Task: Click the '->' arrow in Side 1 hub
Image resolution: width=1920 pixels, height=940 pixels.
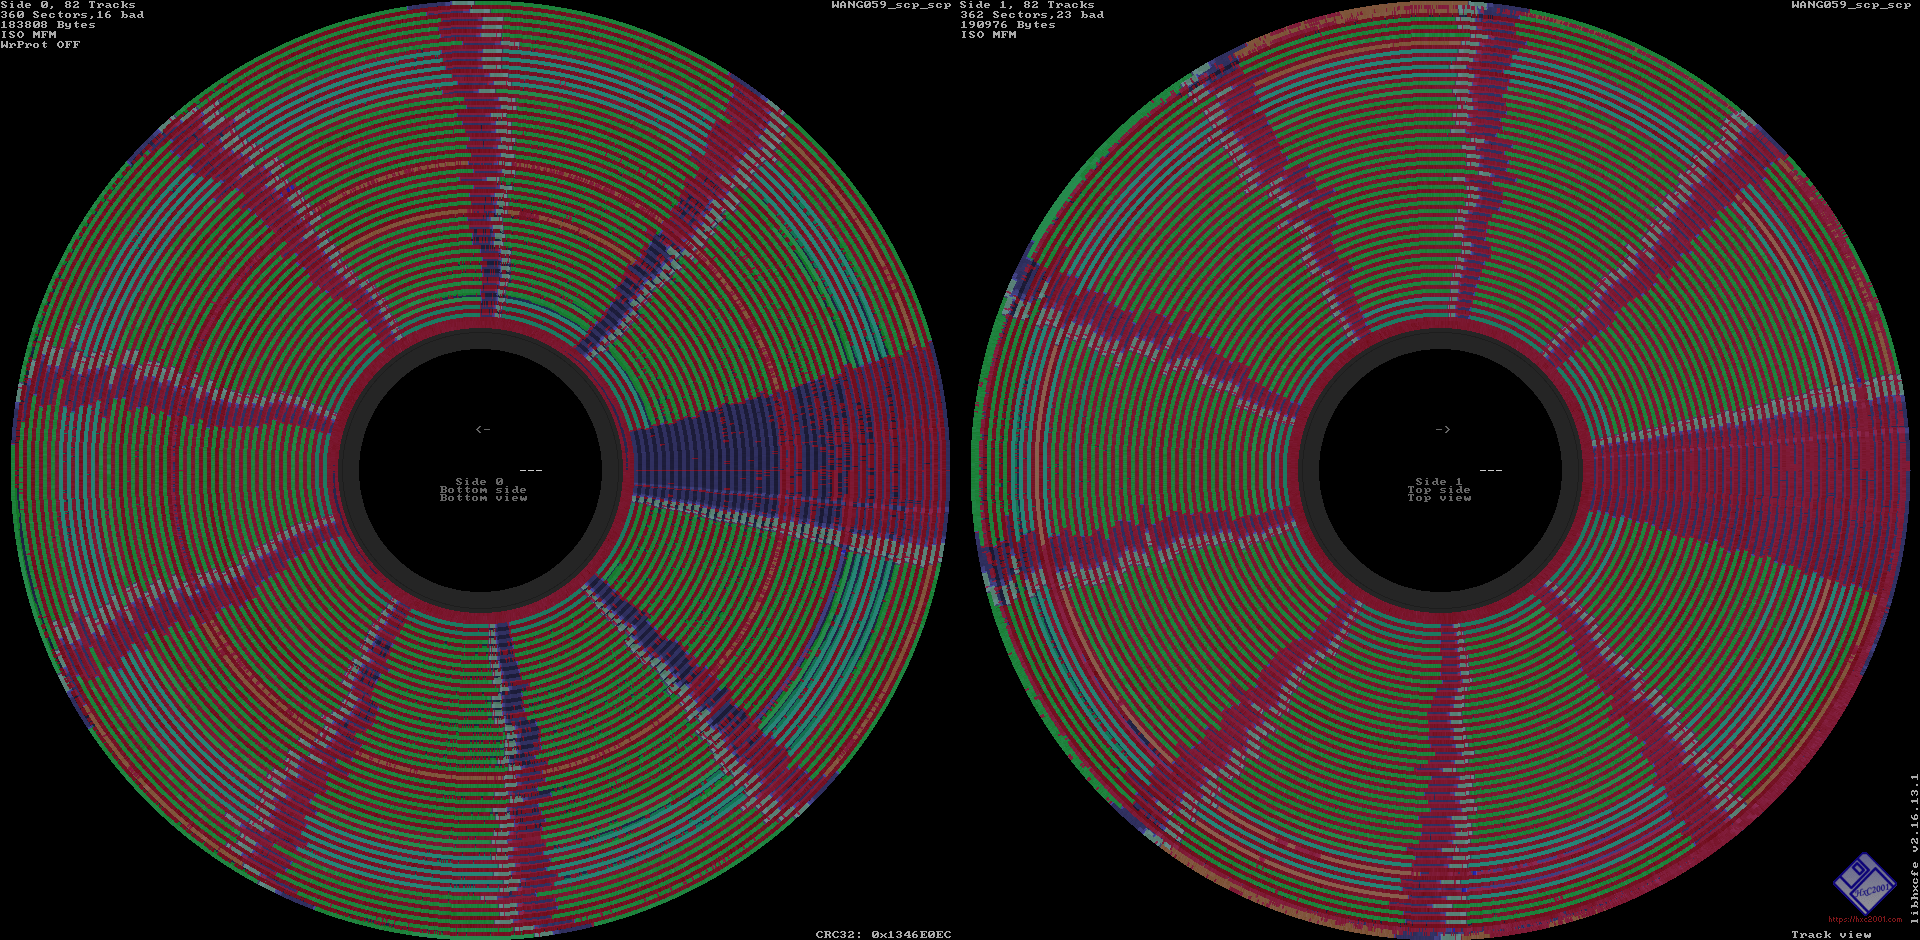Action: [1443, 429]
